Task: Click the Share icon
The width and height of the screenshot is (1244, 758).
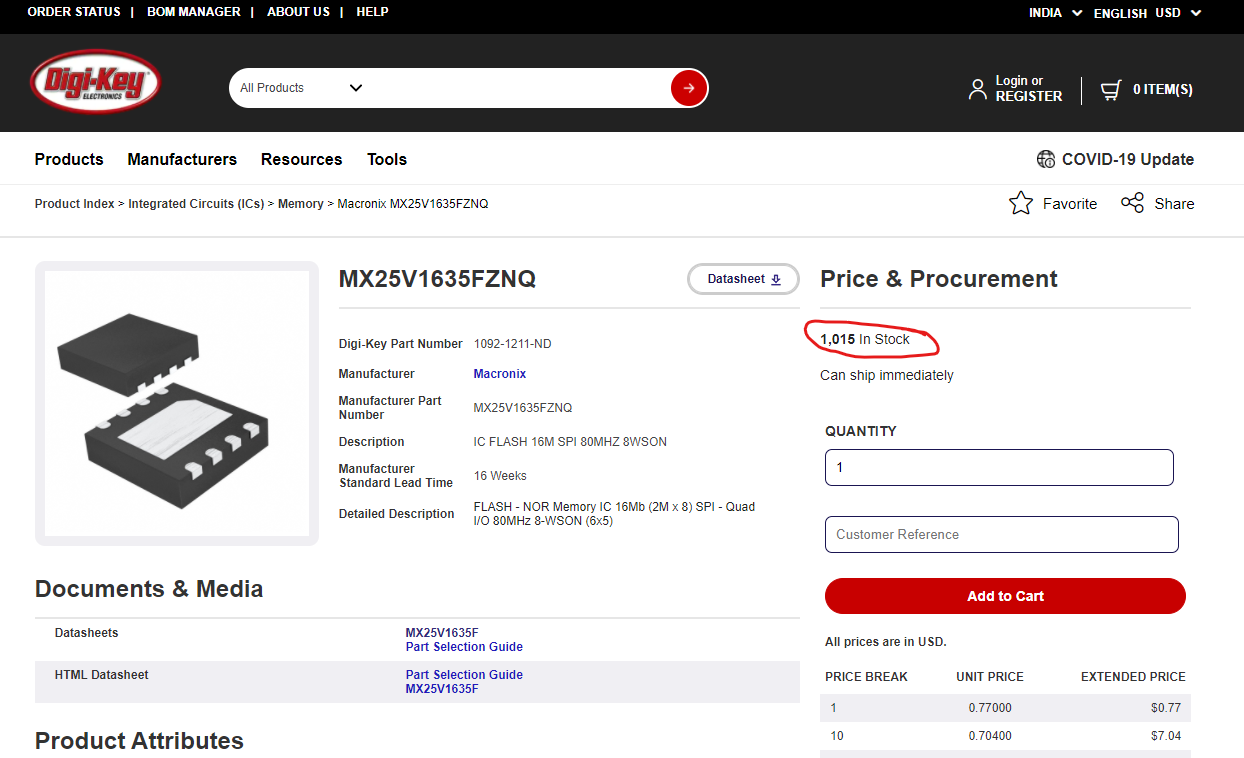Action: click(x=1132, y=203)
